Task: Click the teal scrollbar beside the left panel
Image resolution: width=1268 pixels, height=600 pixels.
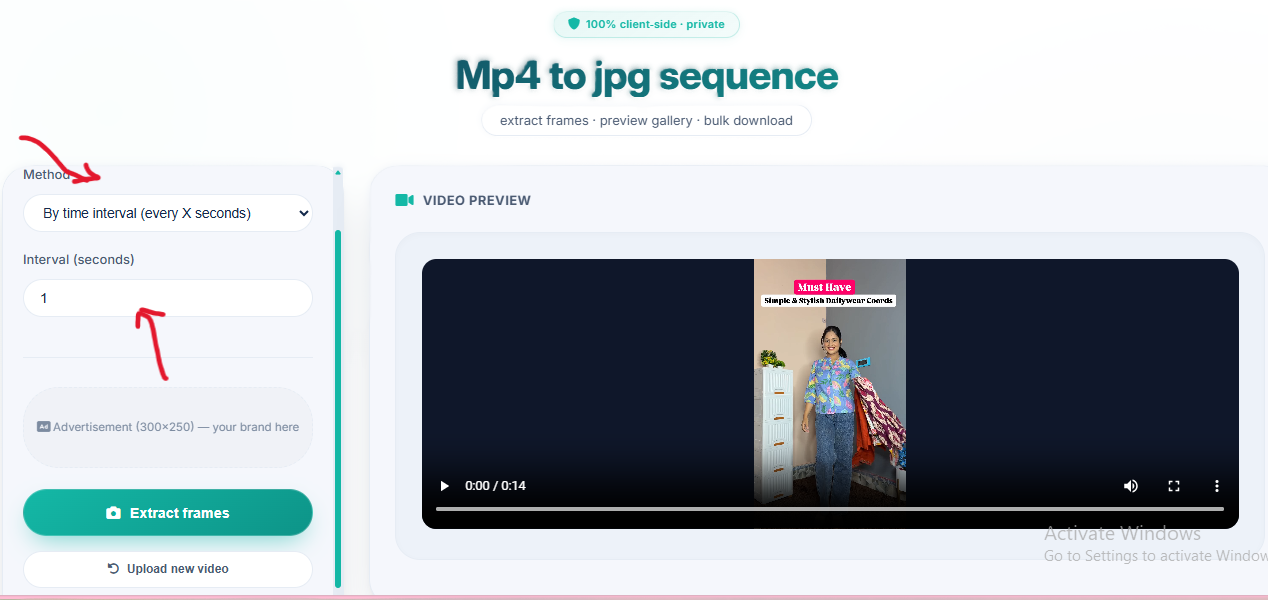Action: pyautogui.click(x=337, y=400)
